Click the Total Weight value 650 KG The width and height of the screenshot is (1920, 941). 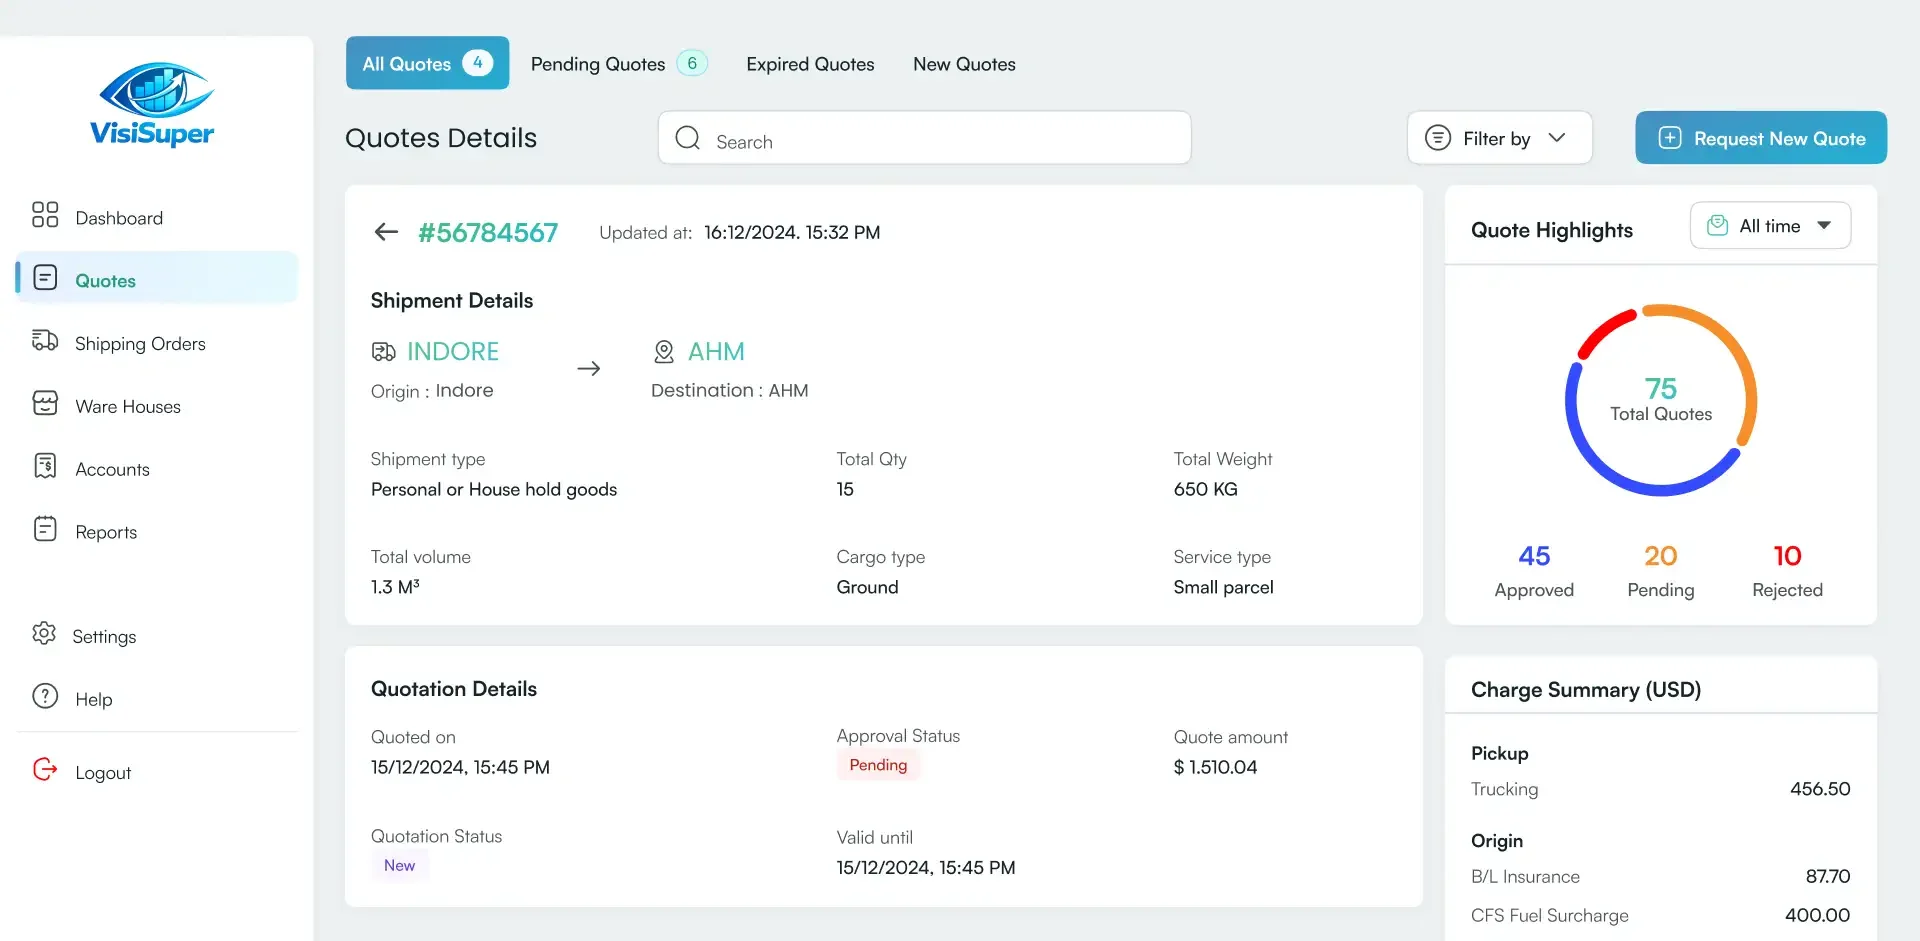click(1205, 489)
